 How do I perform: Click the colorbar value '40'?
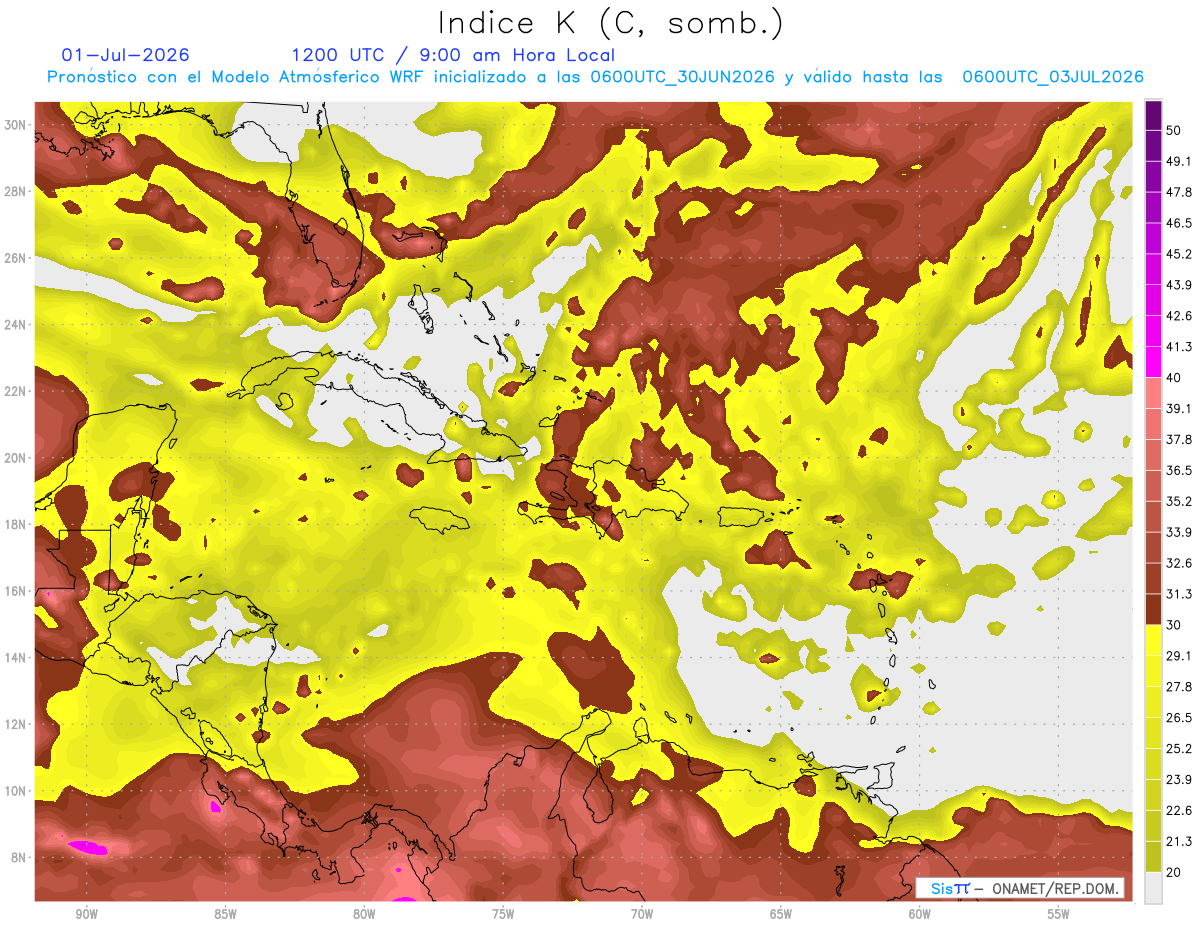[x=1174, y=378]
